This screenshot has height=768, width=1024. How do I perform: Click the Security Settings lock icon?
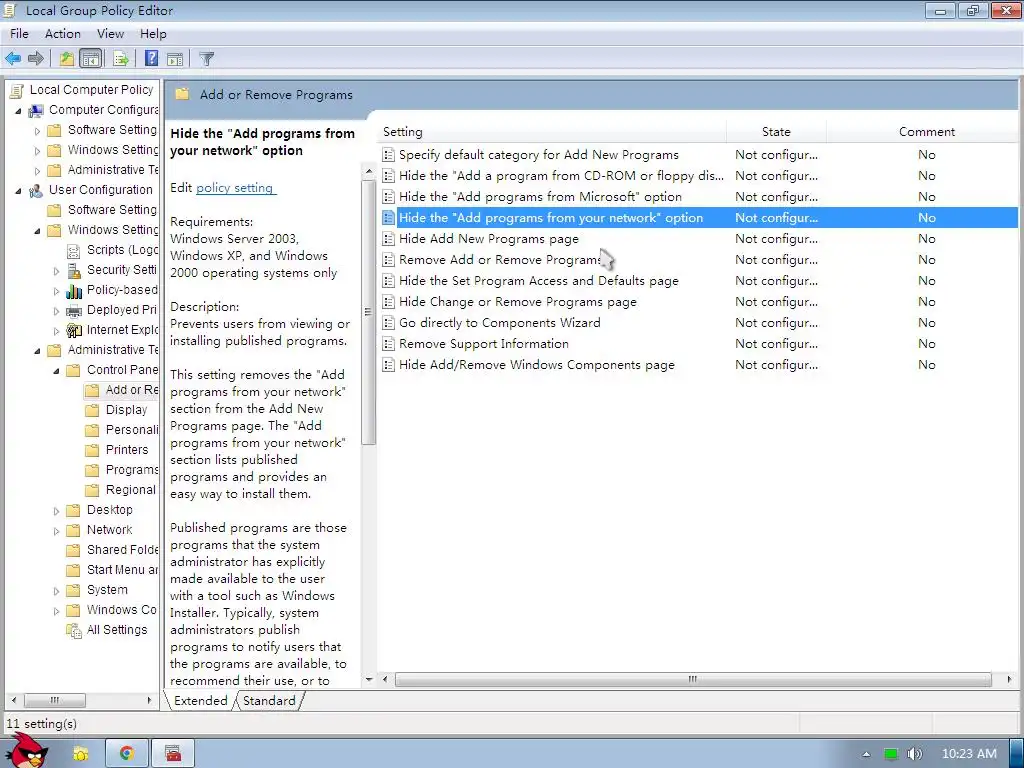click(74, 270)
